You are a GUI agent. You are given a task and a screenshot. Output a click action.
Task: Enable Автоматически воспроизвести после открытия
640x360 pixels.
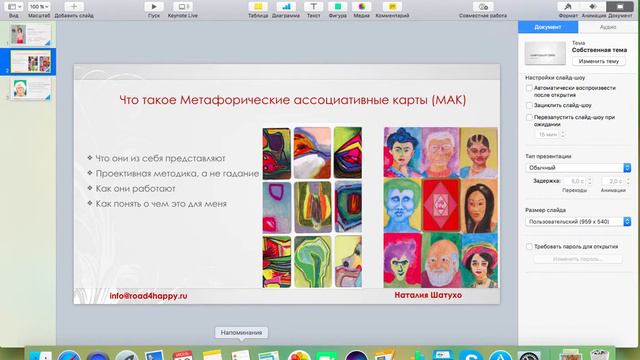[529, 88]
